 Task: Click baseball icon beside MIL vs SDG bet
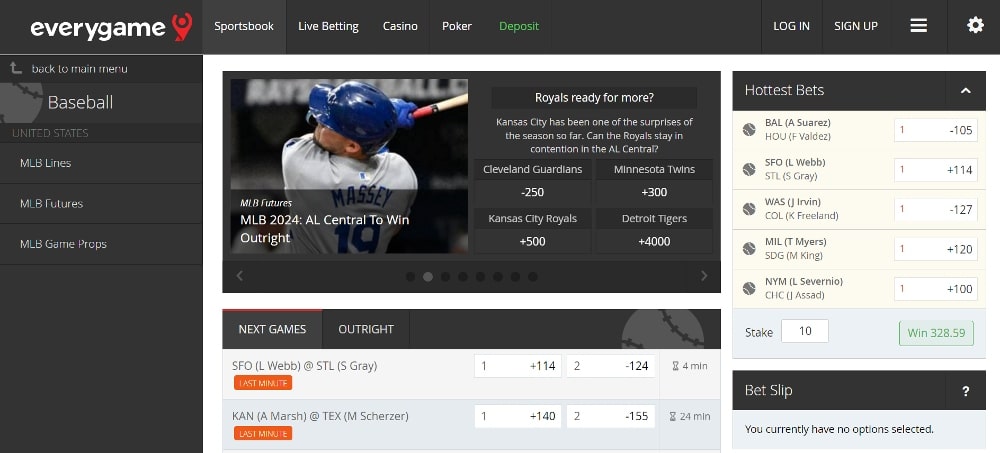[x=749, y=249]
